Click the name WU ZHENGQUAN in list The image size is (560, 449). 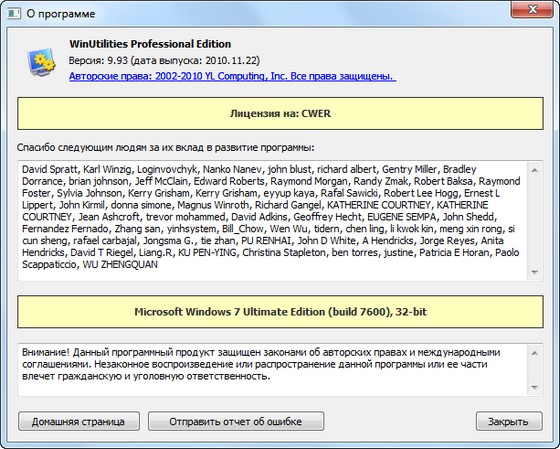pos(120,265)
